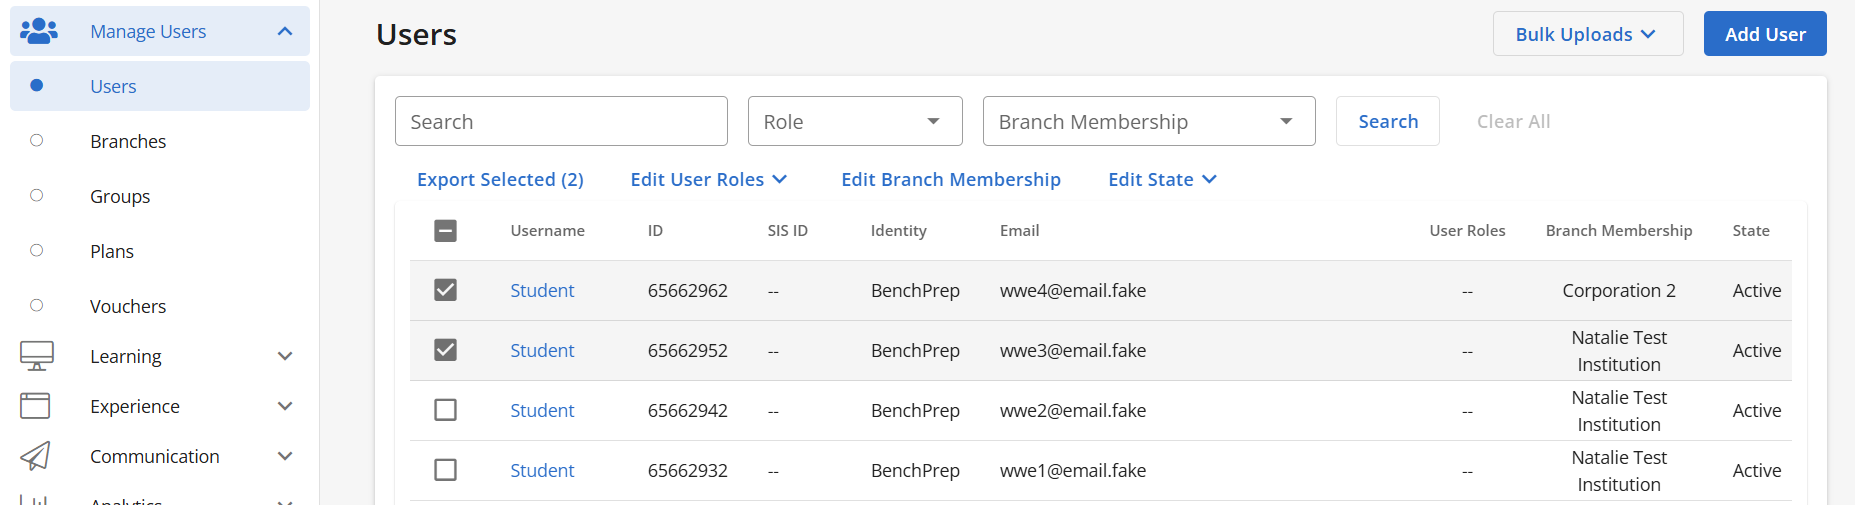Click Export Selected (2)
This screenshot has height=505, width=1855.
[500, 179]
